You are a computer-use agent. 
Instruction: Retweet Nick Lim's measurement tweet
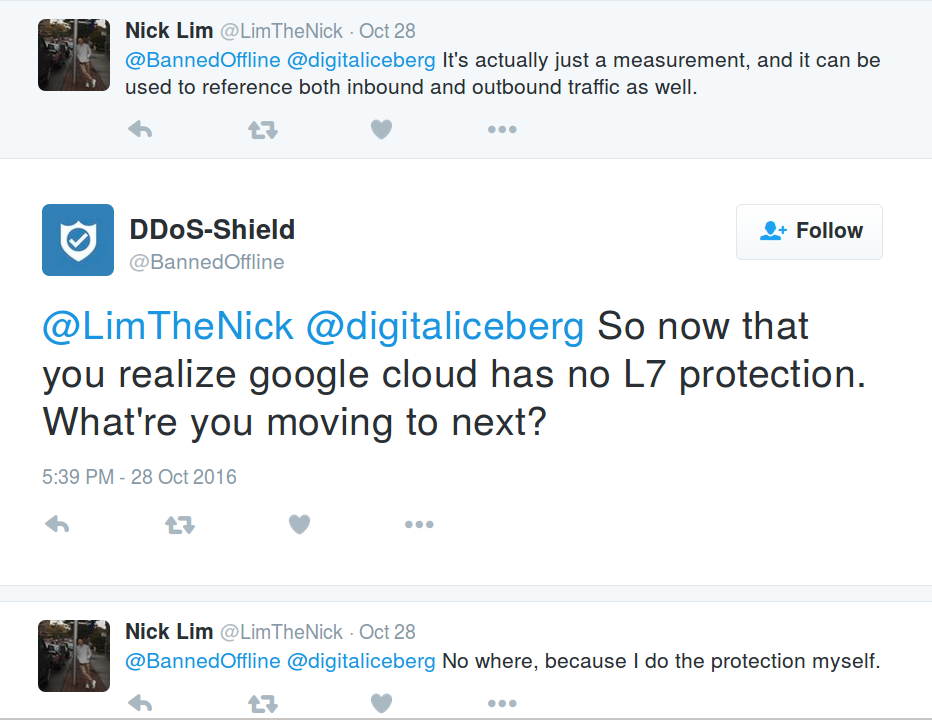pos(263,130)
